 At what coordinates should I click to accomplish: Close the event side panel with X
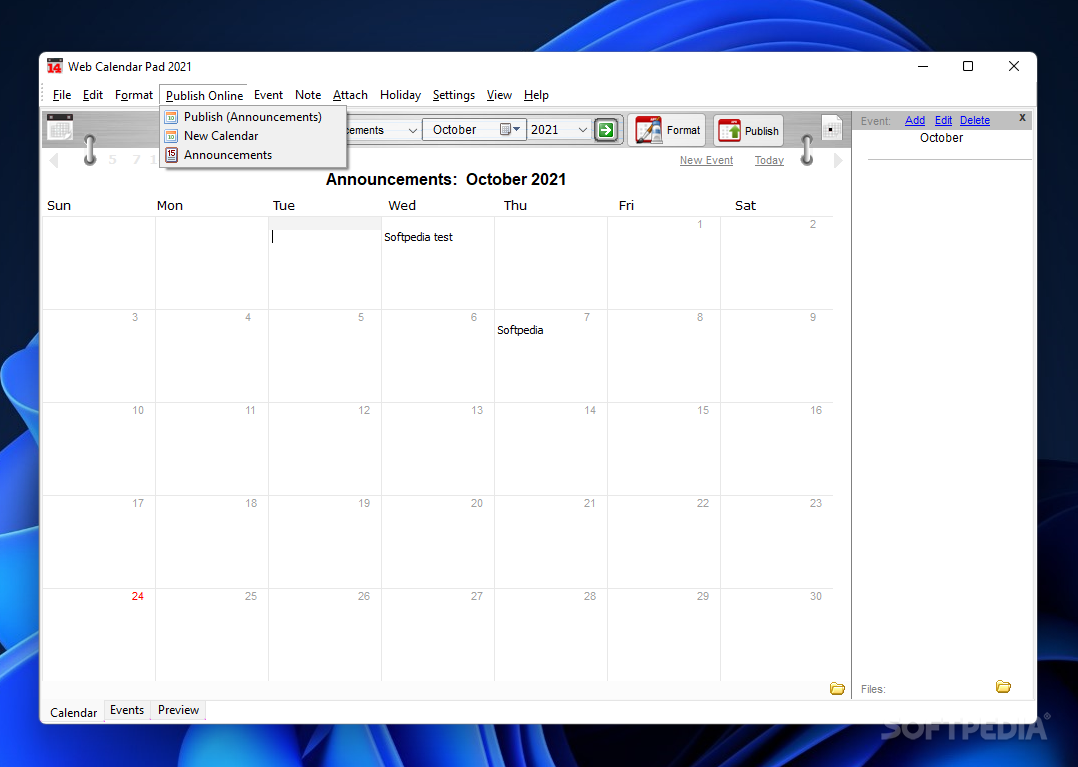(x=1022, y=118)
